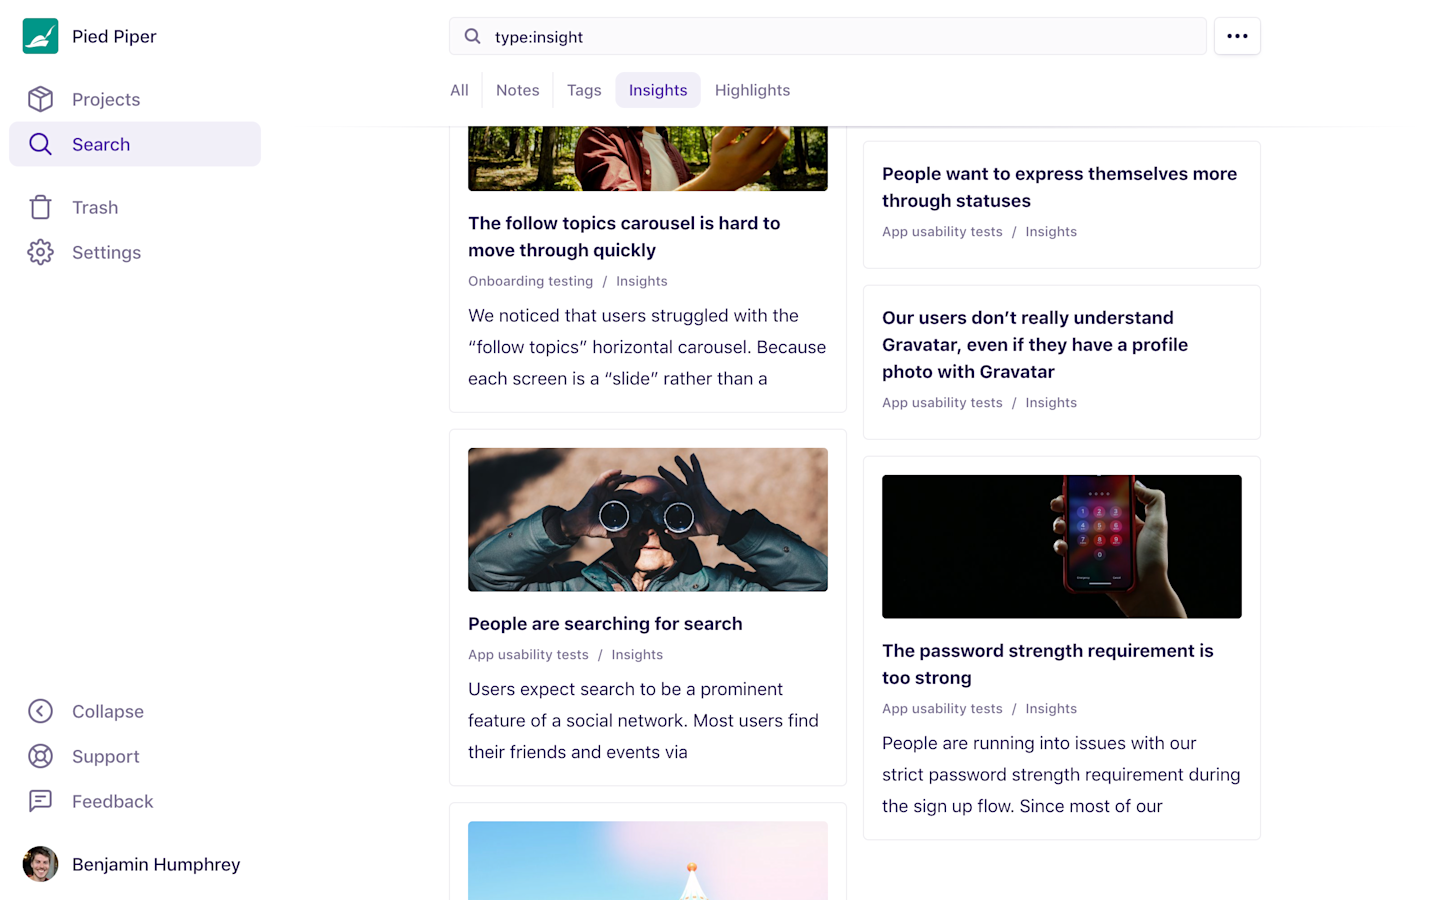Screen dimensions: 1440x900
Task: Open the Feedback label
Action: [113, 801]
